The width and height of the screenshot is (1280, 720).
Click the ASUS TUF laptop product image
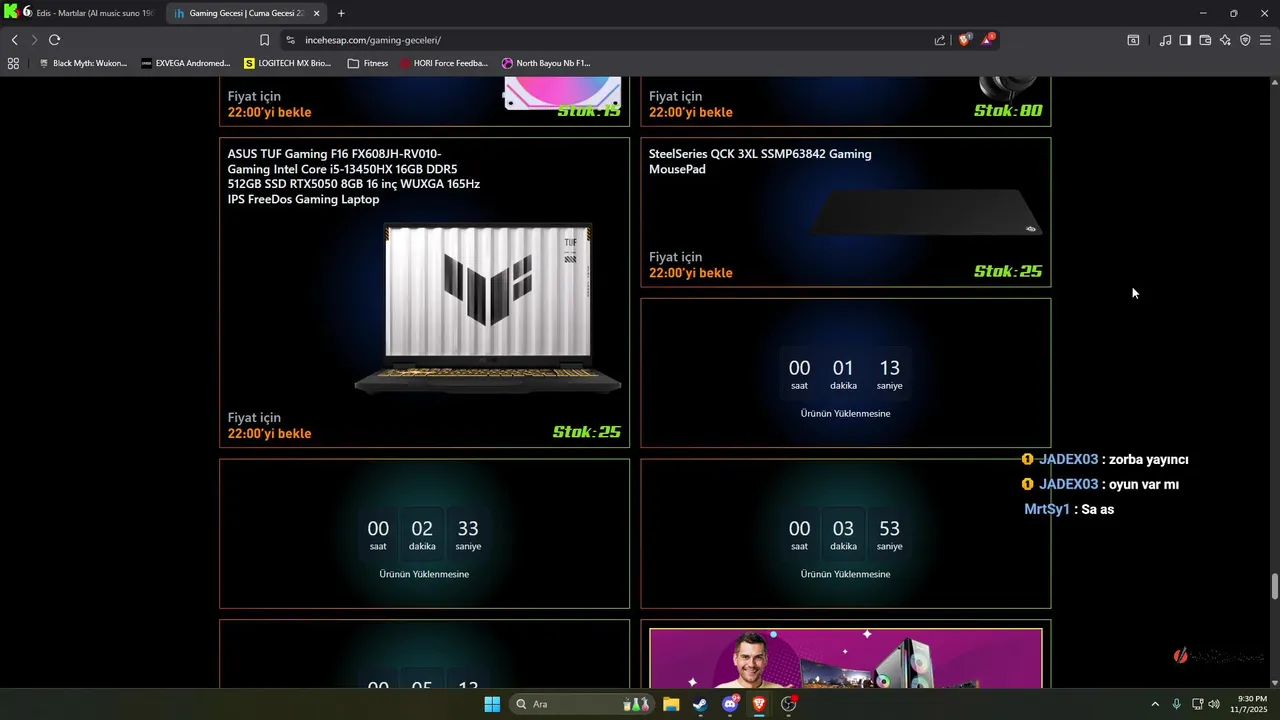(x=488, y=308)
